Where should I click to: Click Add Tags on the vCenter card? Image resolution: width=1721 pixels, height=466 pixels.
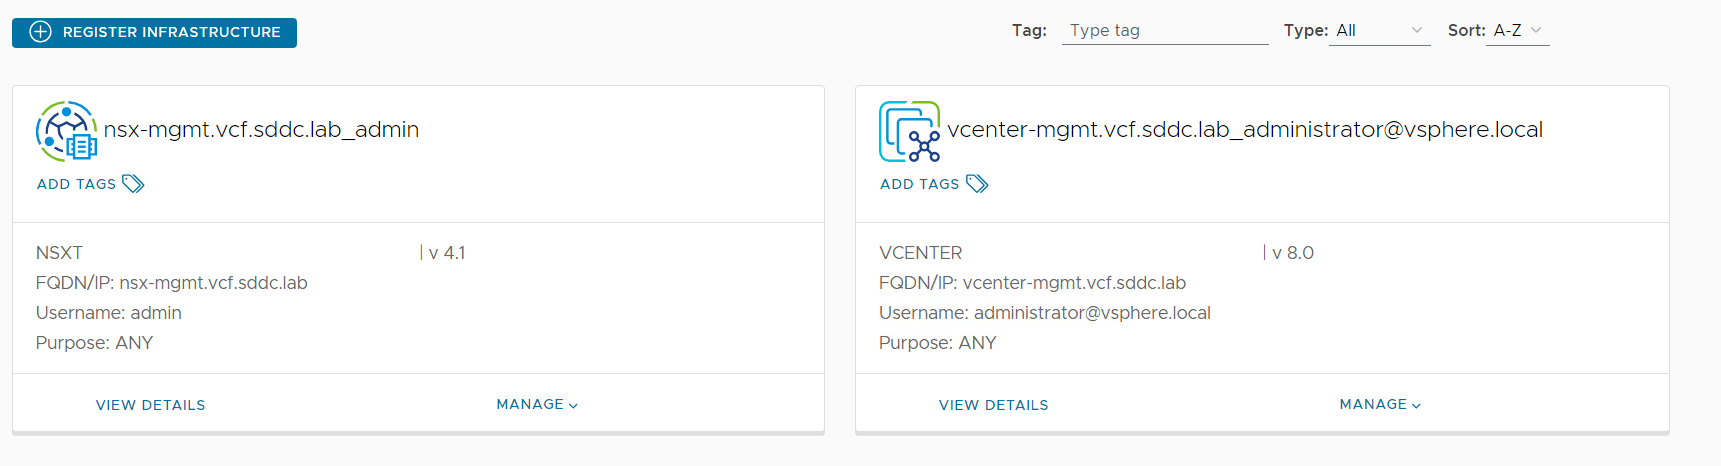(x=920, y=184)
